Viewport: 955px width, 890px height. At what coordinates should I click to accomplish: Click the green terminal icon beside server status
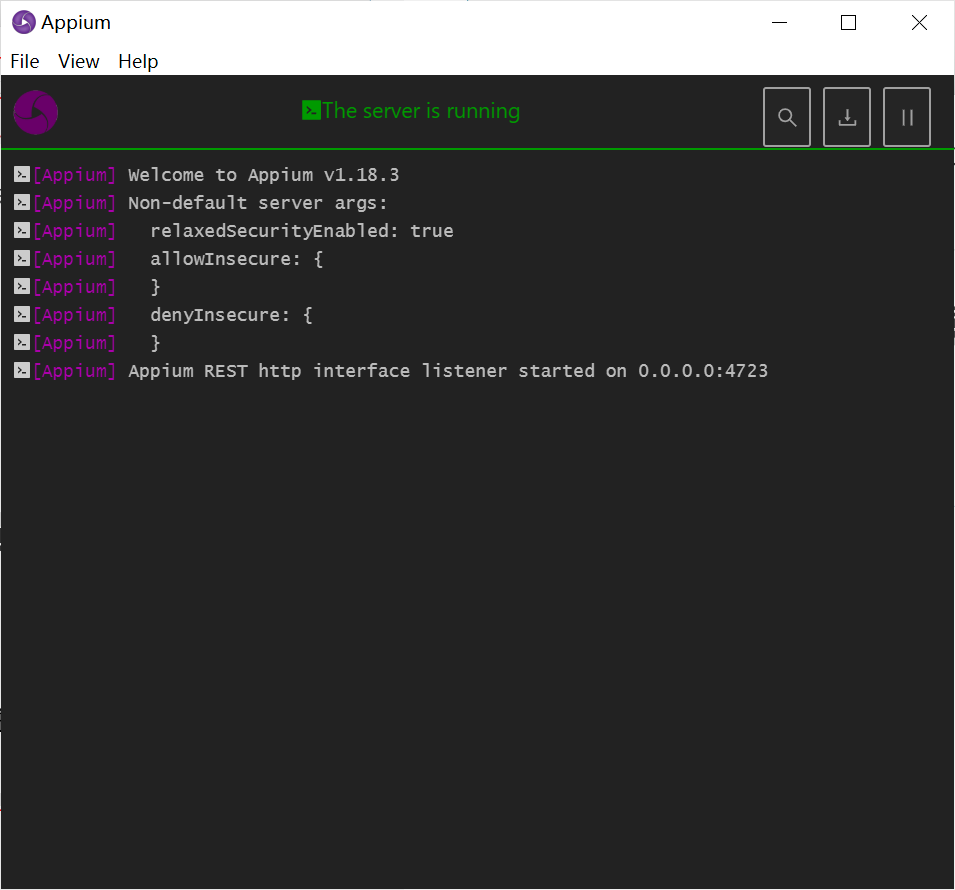pos(311,110)
